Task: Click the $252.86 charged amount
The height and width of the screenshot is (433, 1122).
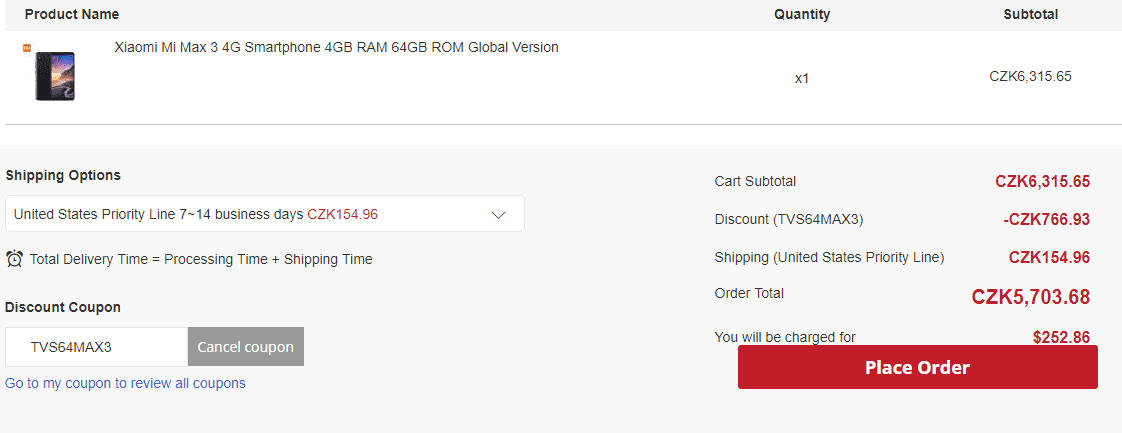Action: tap(1061, 337)
